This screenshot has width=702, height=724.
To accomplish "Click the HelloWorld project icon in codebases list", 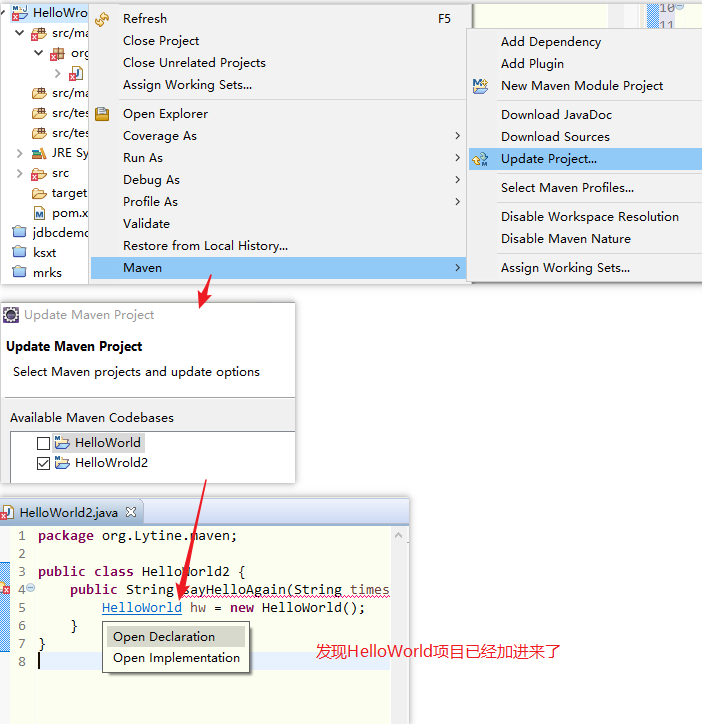I will tap(62, 442).
